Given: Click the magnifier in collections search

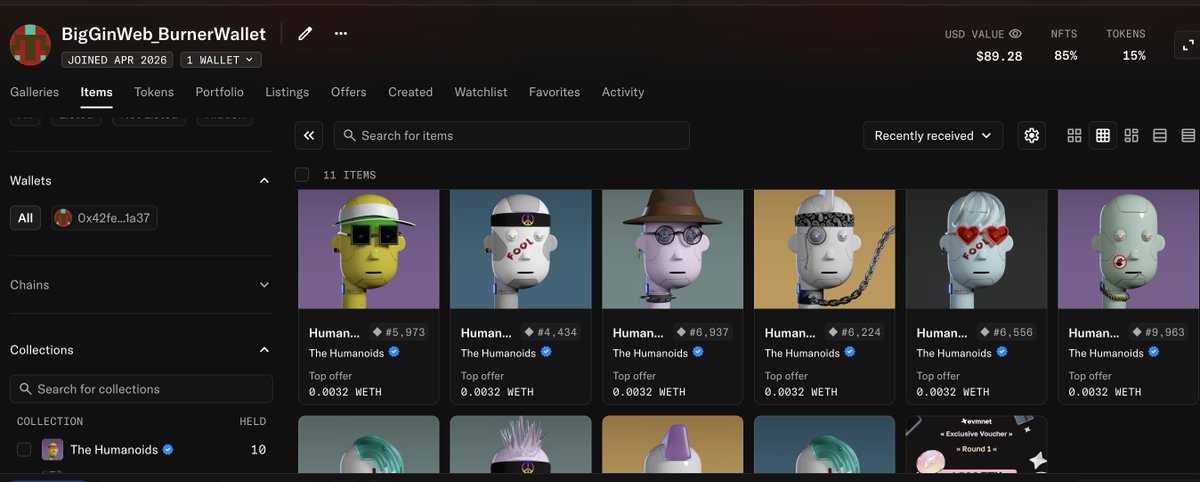Looking at the screenshot, I should coord(25,389).
